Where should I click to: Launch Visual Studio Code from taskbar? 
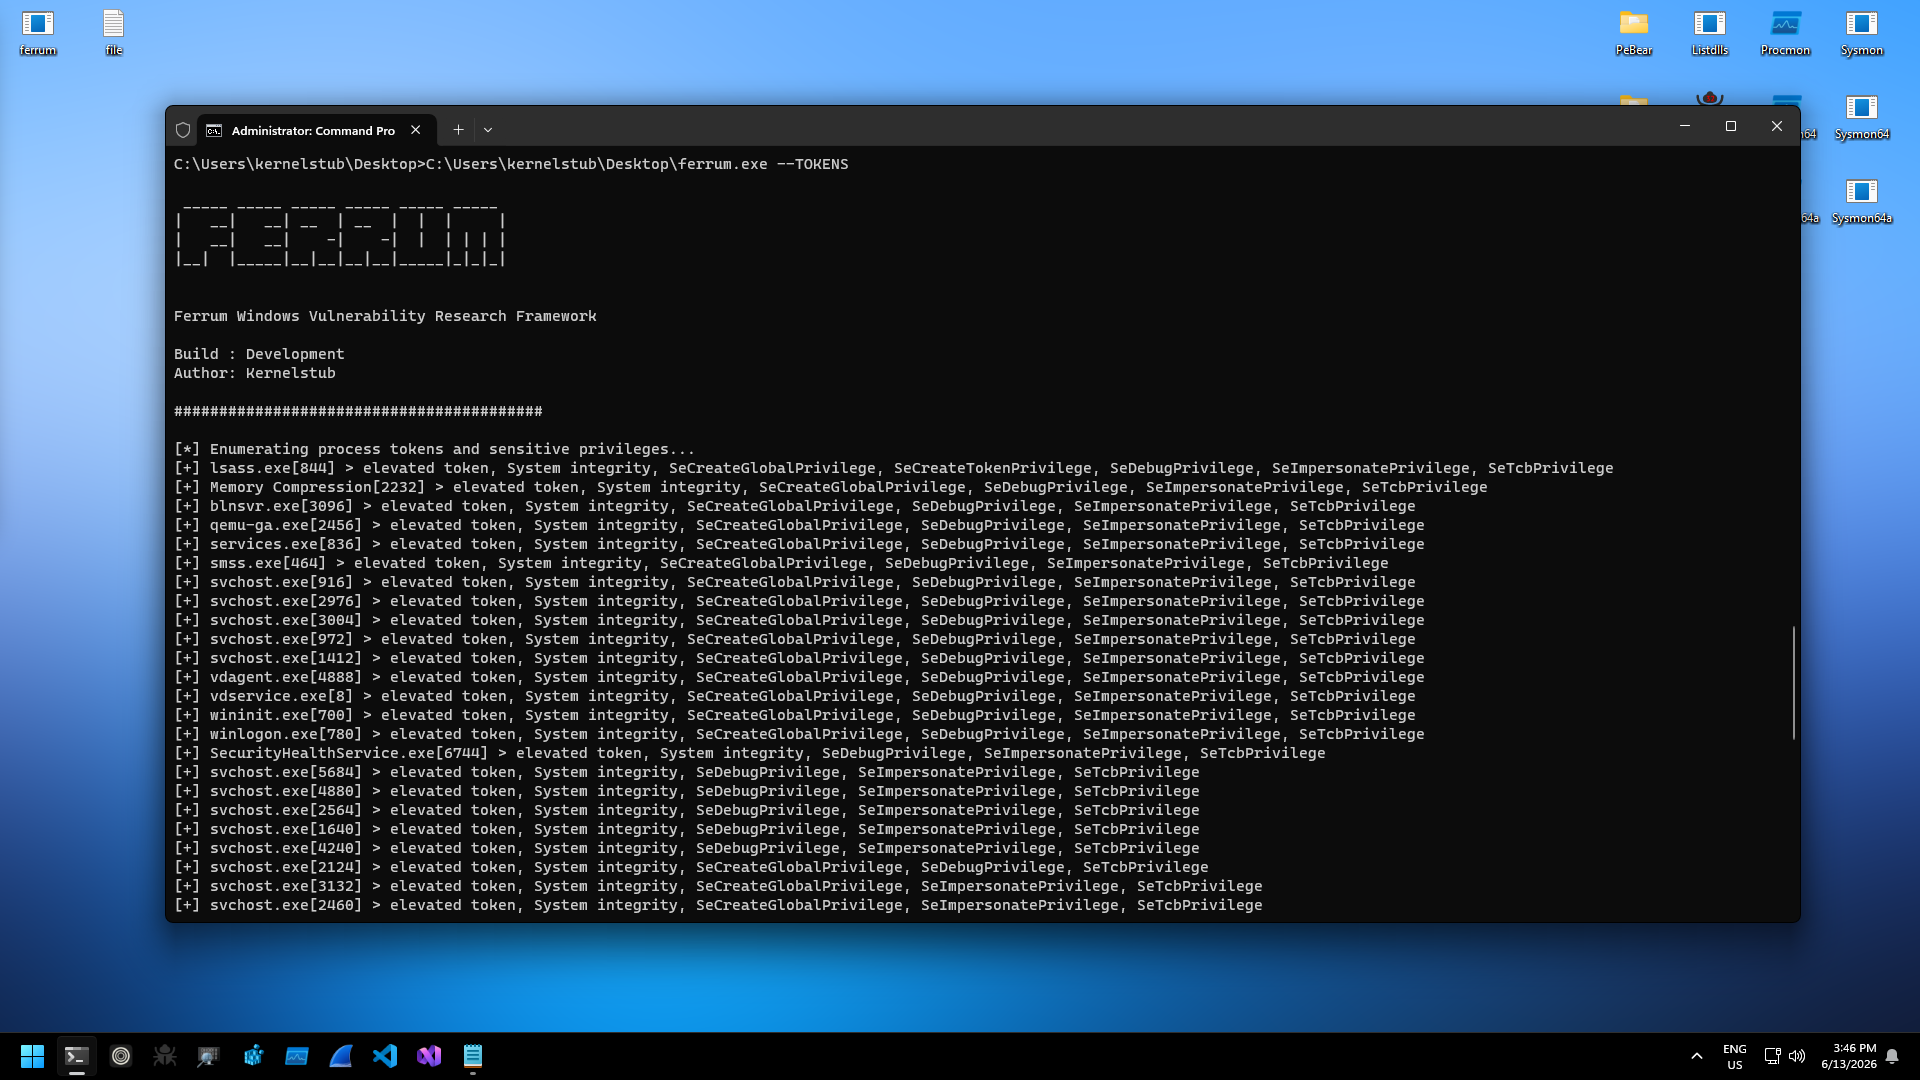(385, 1056)
